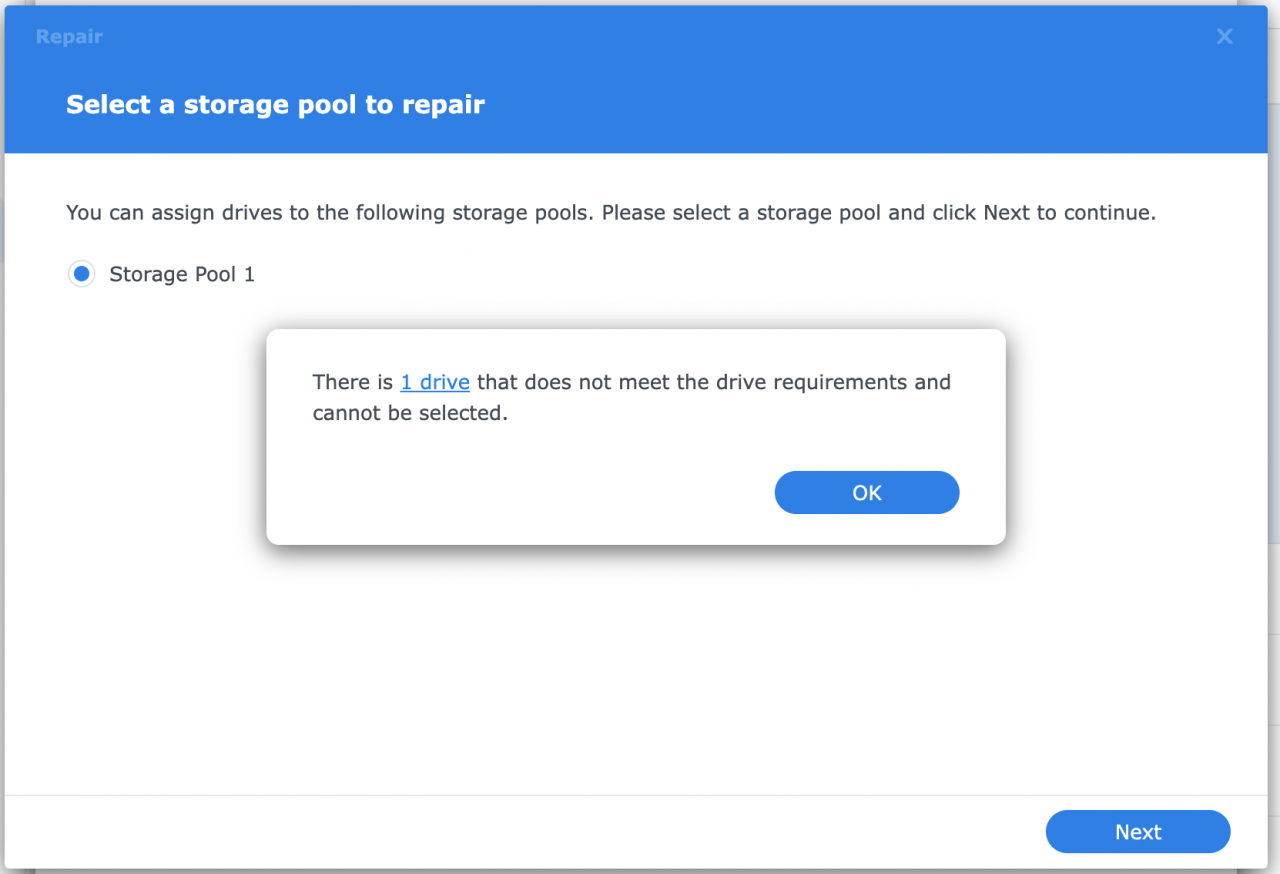Click empty space inside the warning dialog
The width and height of the screenshot is (1280, 874).
(x=500, y=492)
